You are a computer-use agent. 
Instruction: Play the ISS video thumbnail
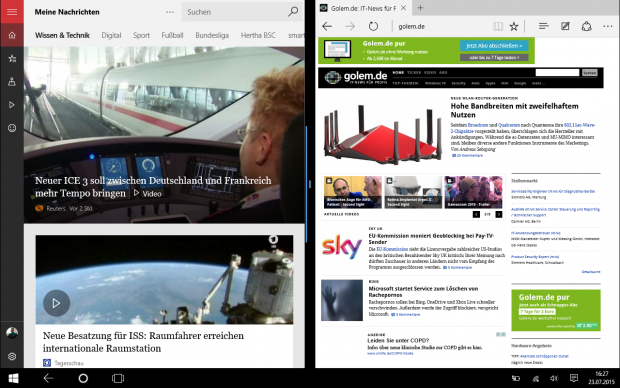pos(56,303)
